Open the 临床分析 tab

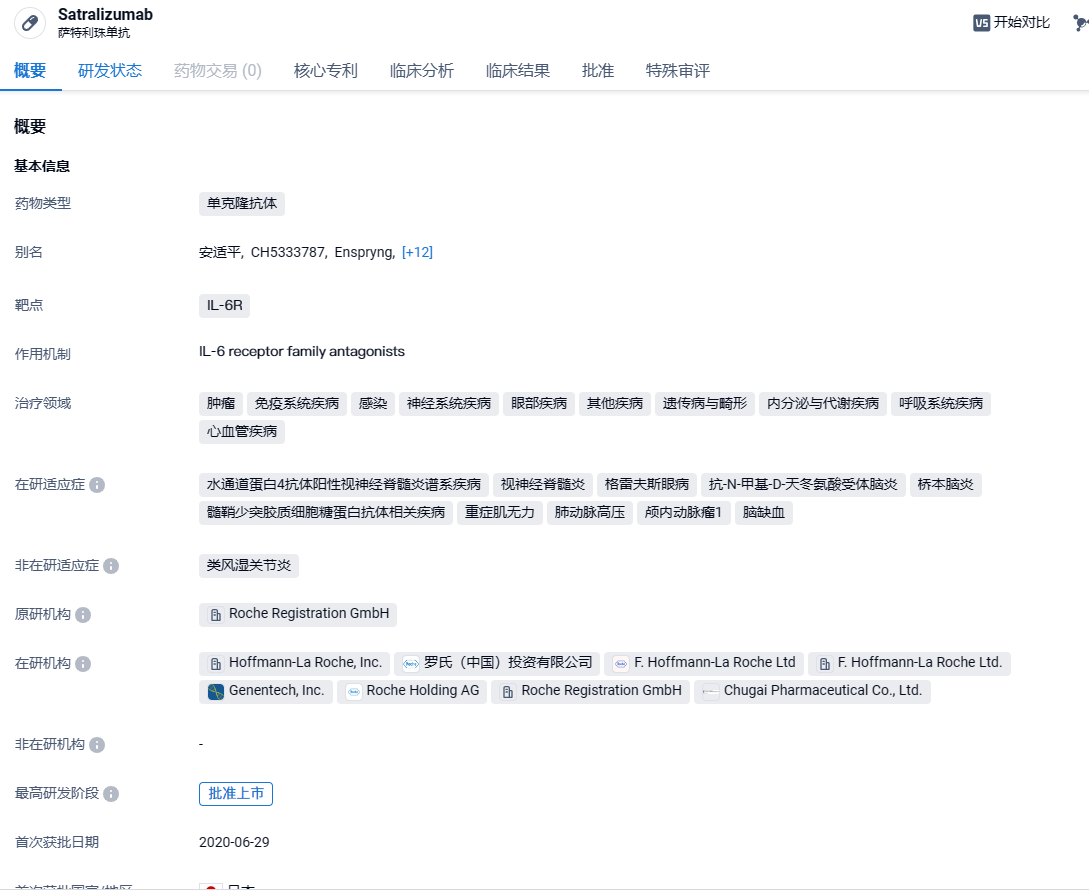click(422, 71)
